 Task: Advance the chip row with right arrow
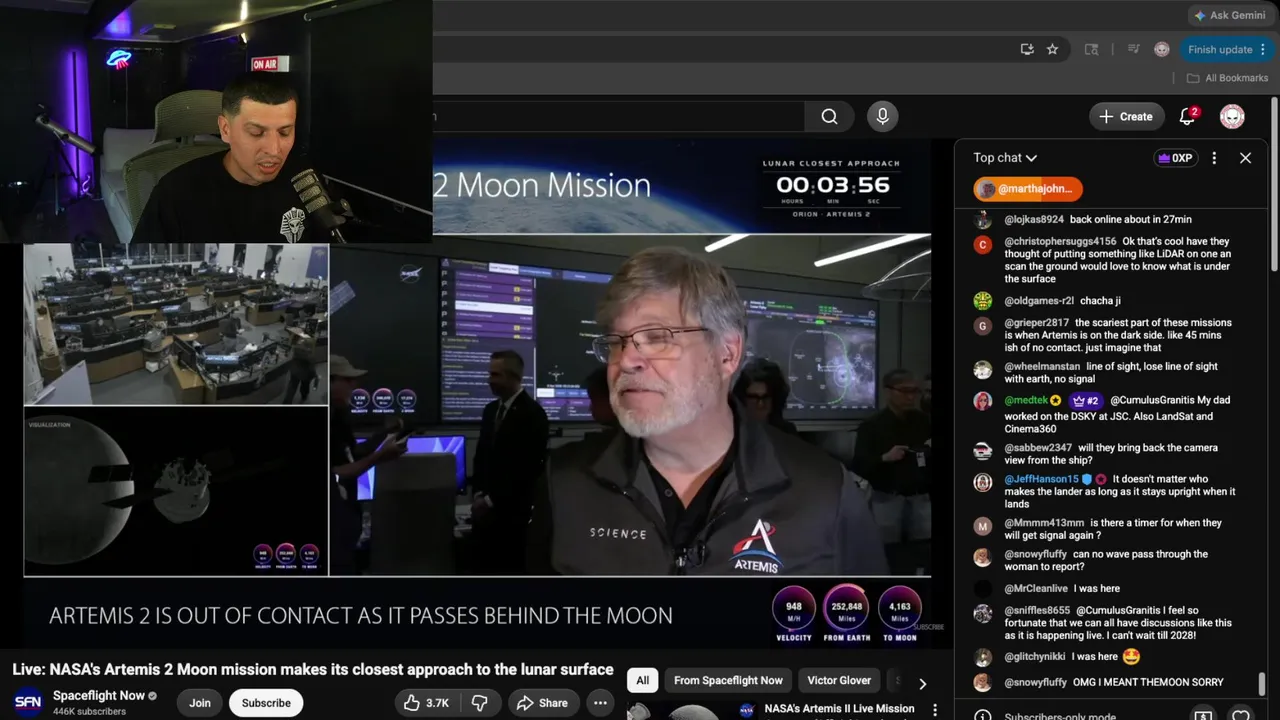click(922, 683)
